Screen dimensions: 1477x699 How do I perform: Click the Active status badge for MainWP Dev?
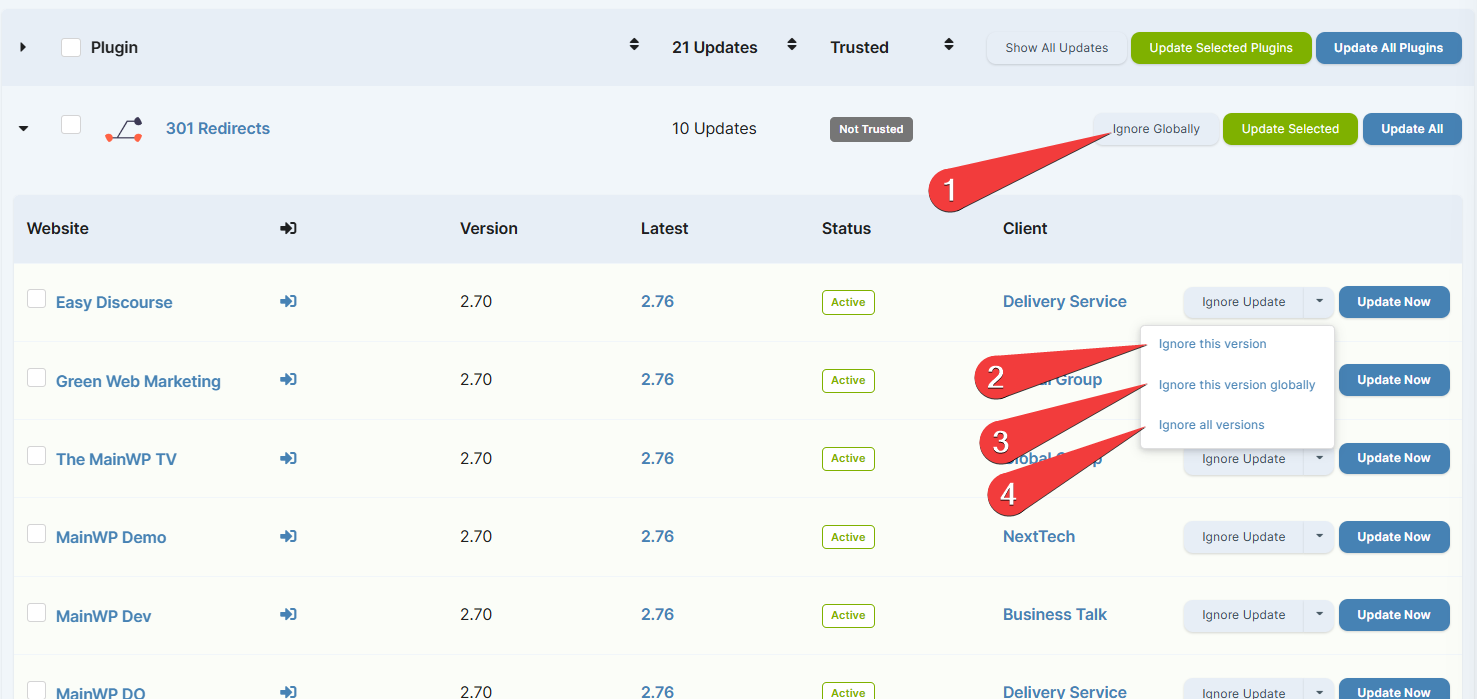coord(847,615)
